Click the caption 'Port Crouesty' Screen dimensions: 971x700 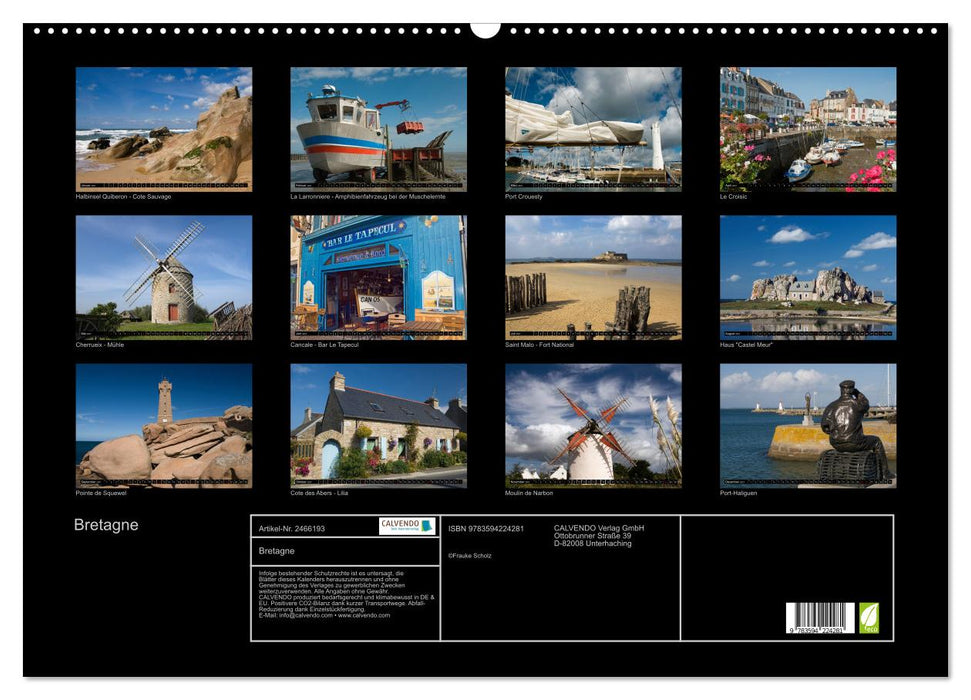[524, 196]
